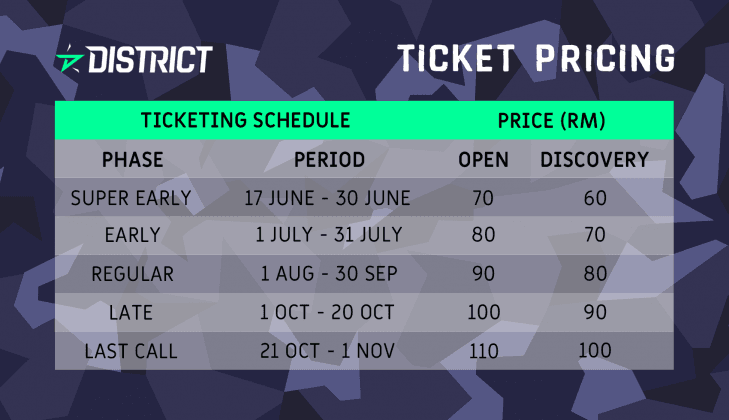Click the 1 AUG - 30 SEP period

point(329,273)
